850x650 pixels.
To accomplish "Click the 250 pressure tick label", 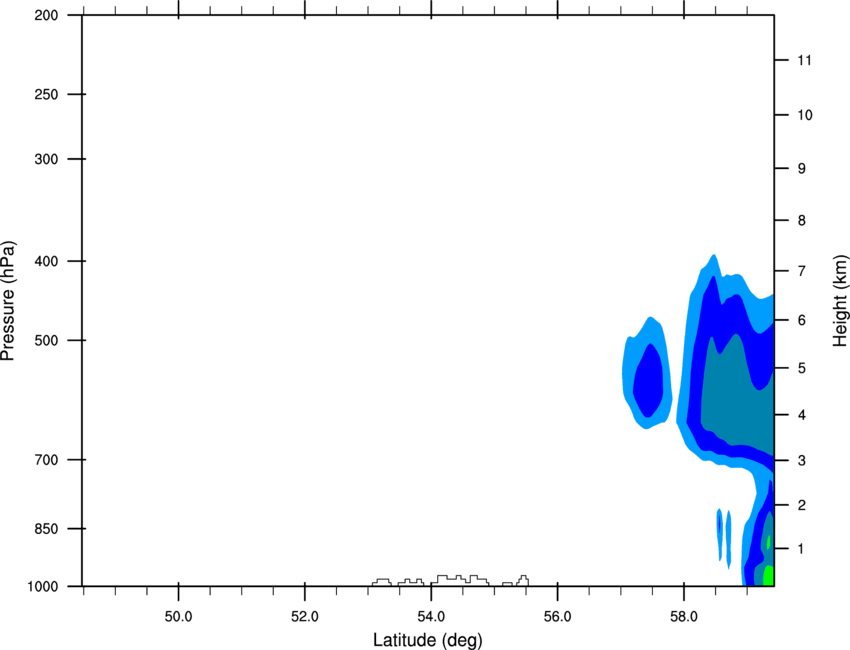I will click(46, 94).
